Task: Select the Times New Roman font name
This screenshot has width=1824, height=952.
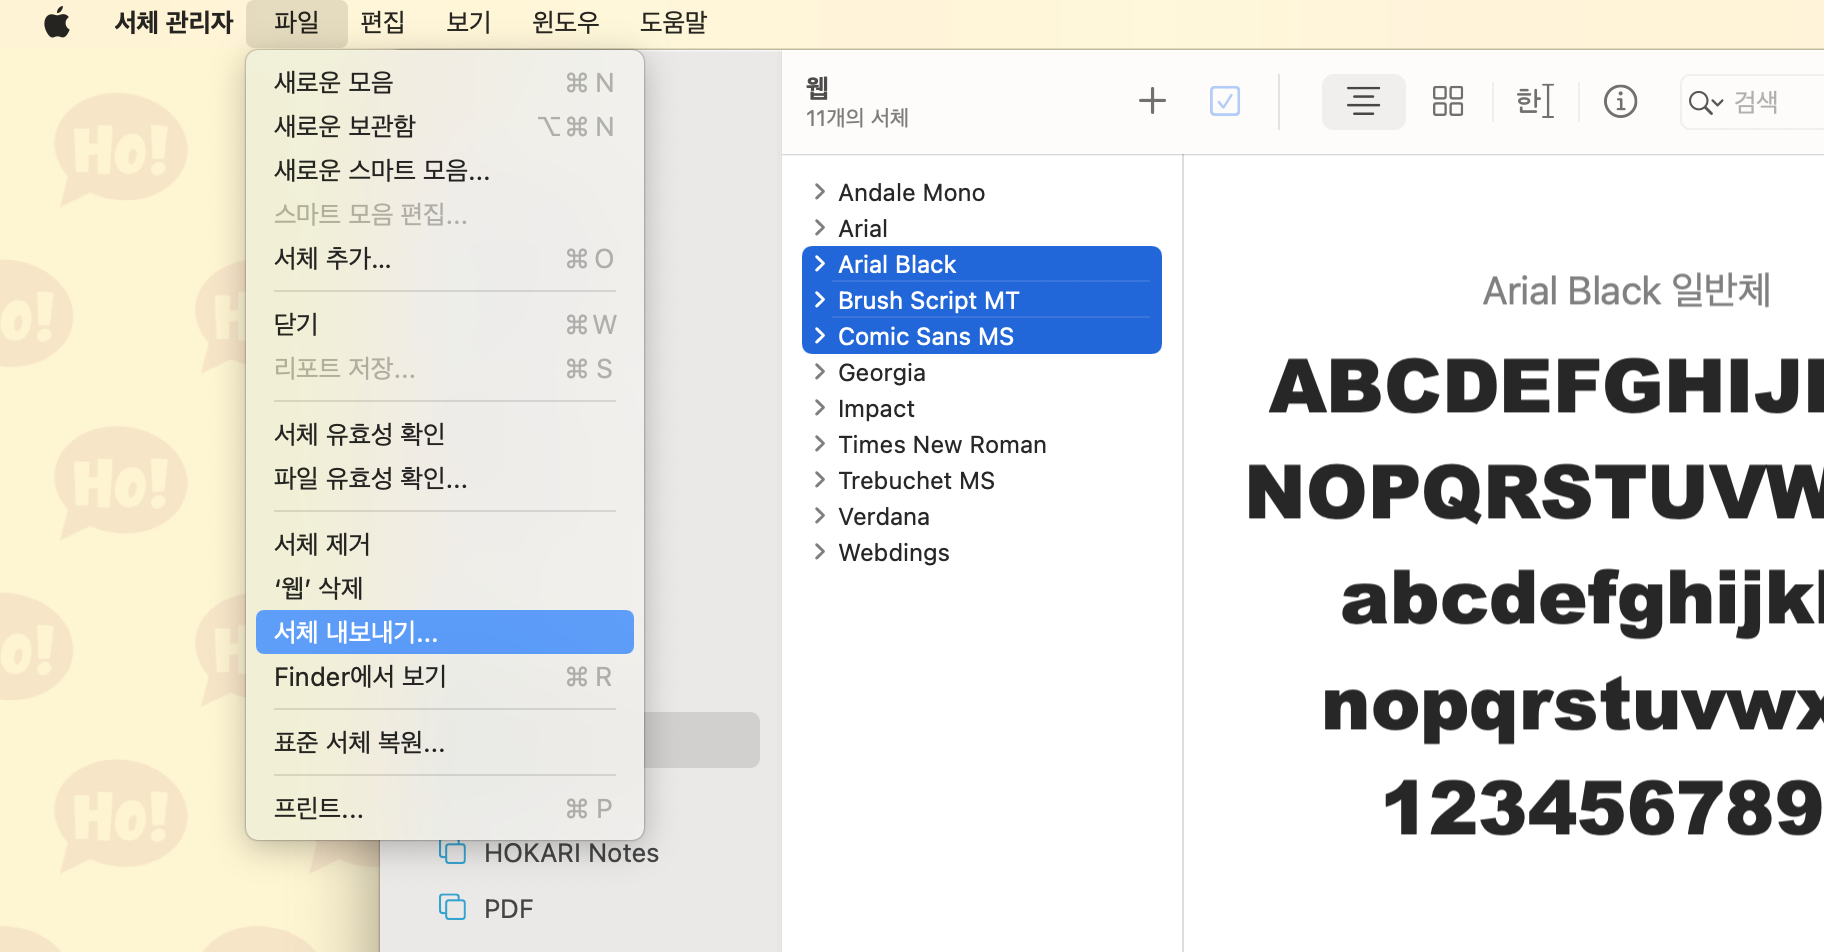Action: pyautogui.click(x=942, y=444)
